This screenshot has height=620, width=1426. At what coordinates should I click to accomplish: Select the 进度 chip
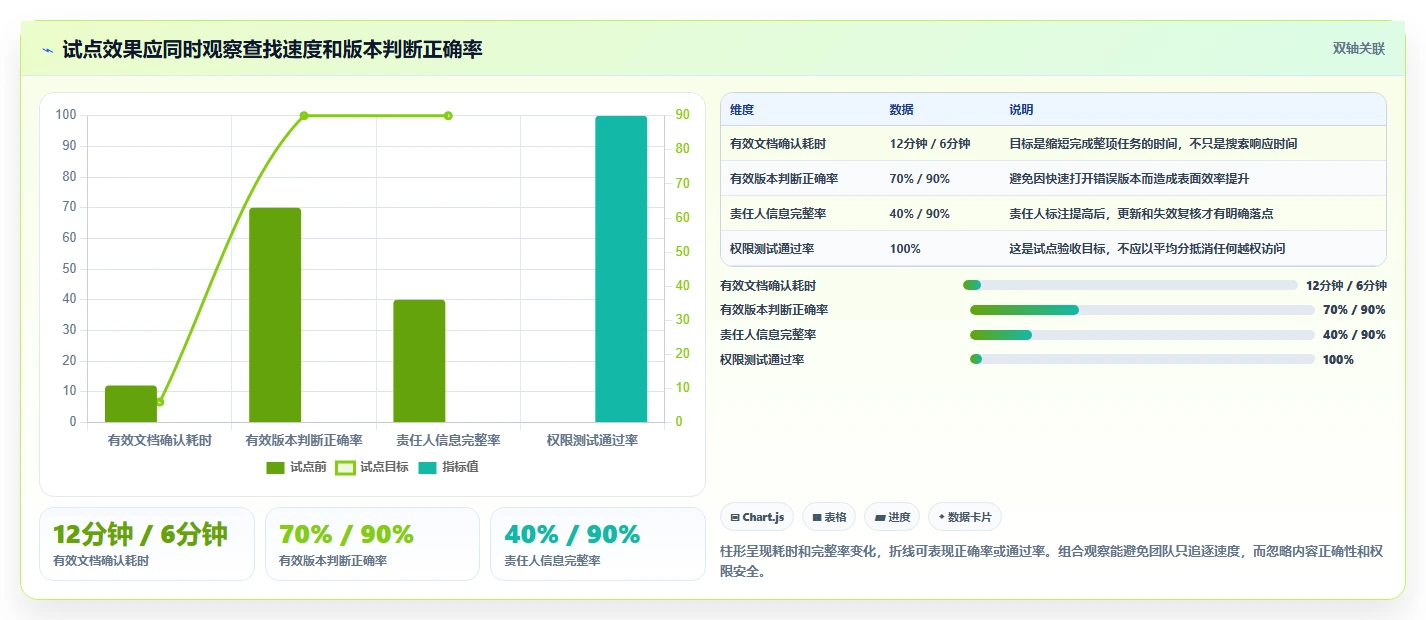(892, 517)
